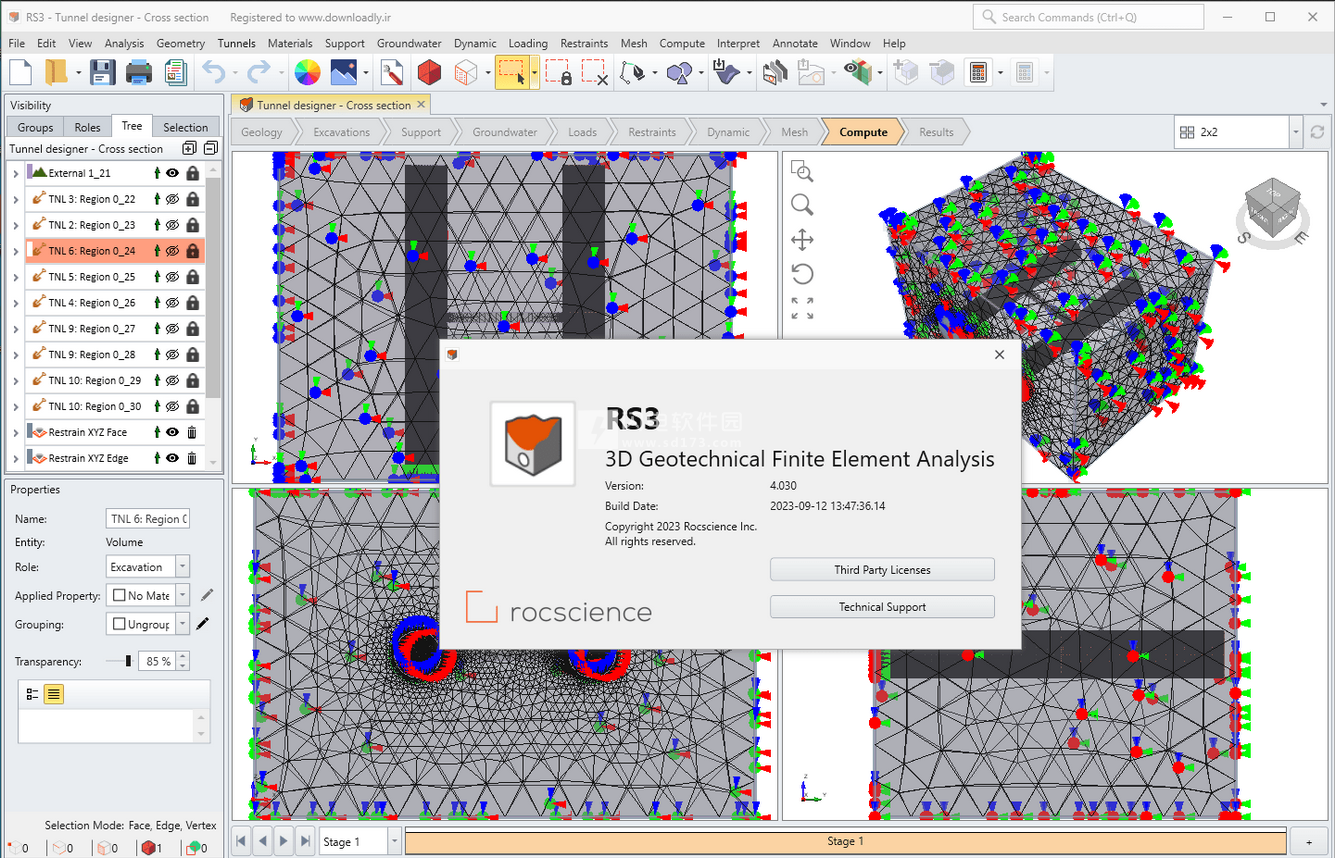Click the pencil edit icon beside Grouping

point(203,624)
